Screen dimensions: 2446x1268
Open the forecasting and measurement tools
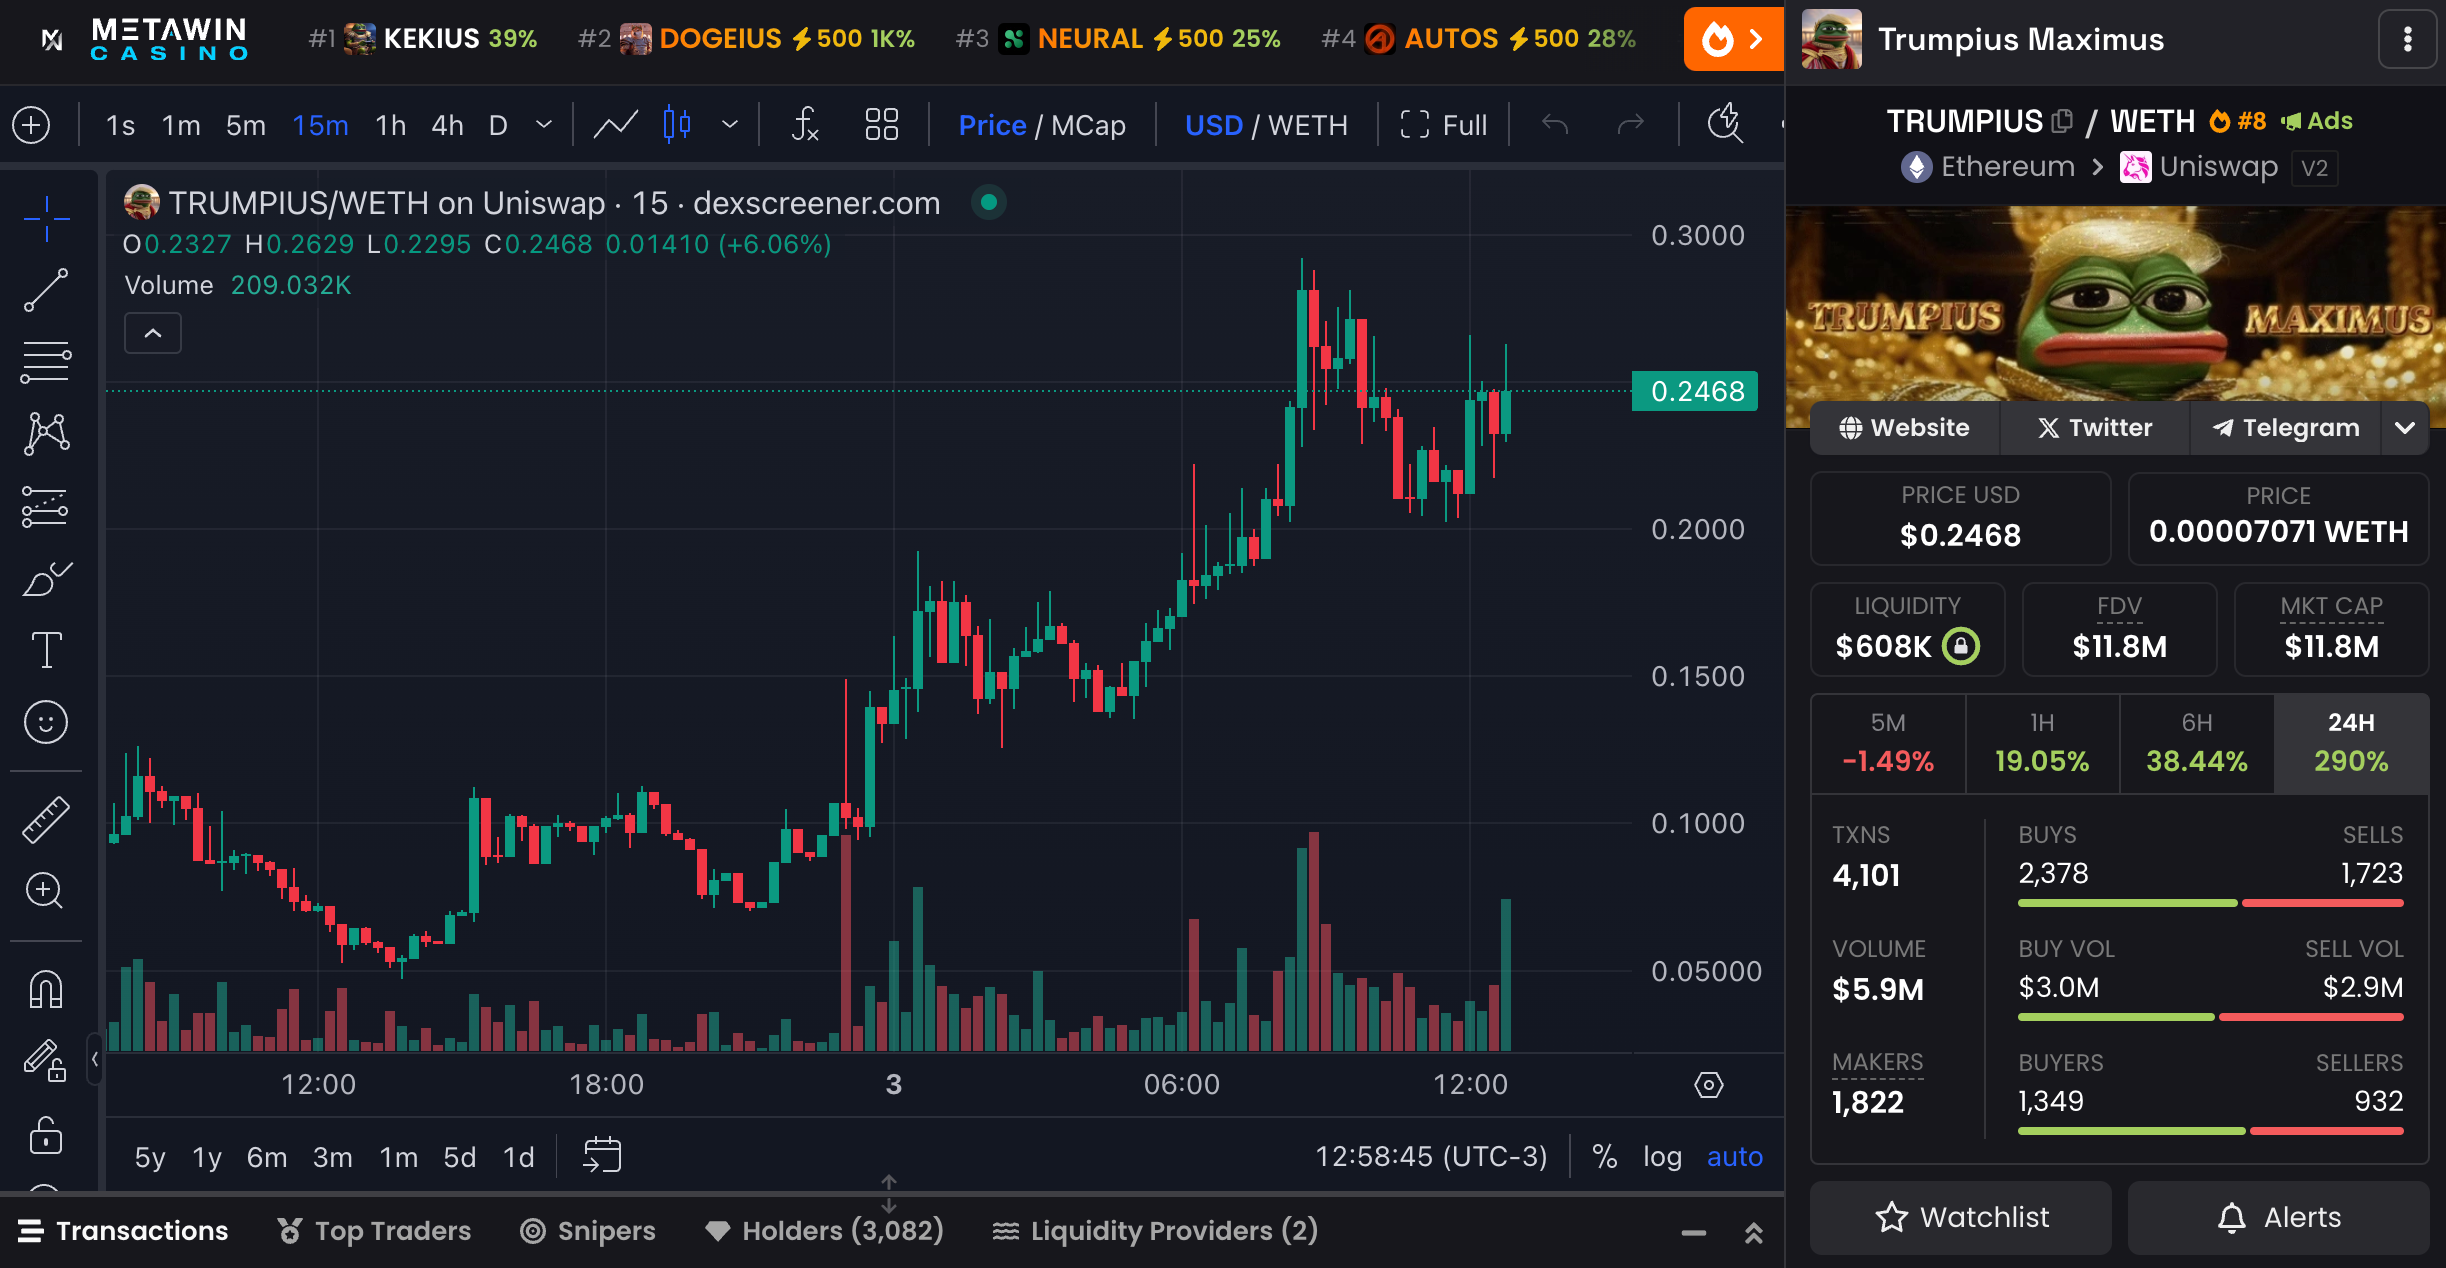click(x=46, y=507)
